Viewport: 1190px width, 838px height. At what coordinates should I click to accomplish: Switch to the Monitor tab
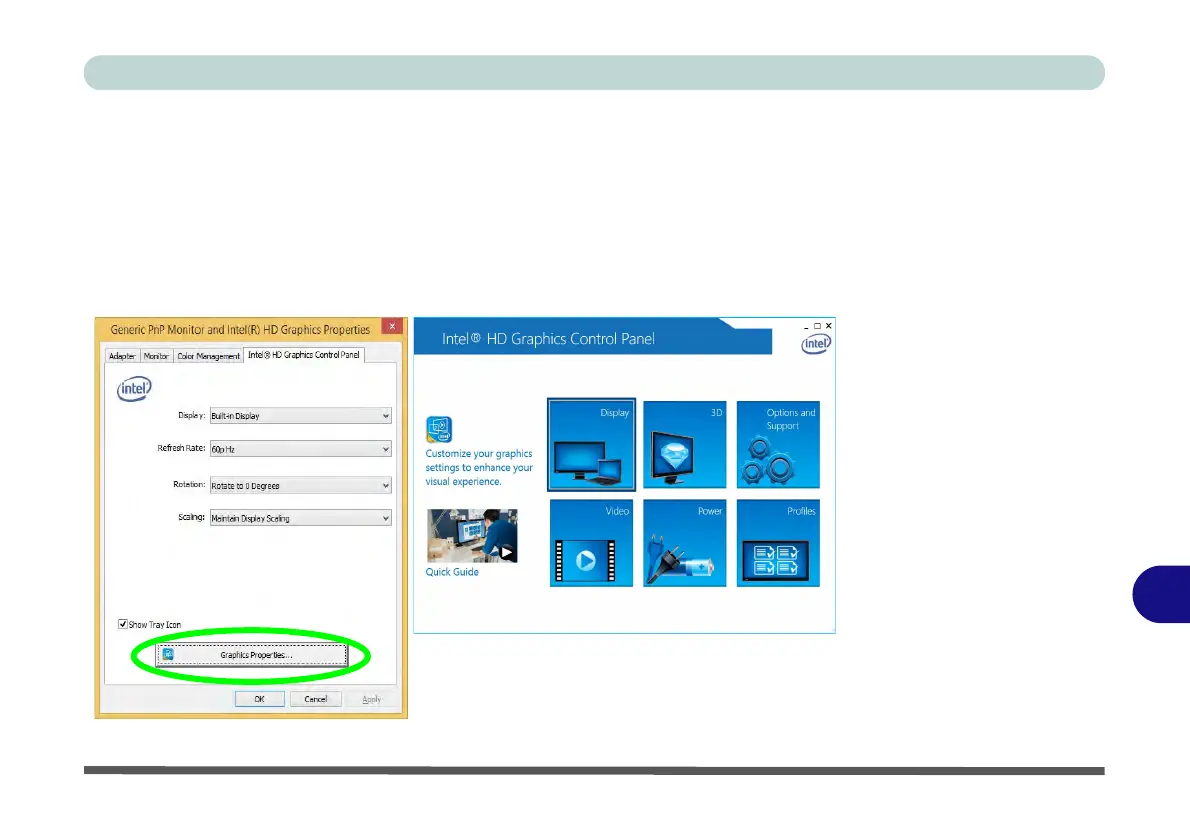pyautogui.click(x=156, y=356)
